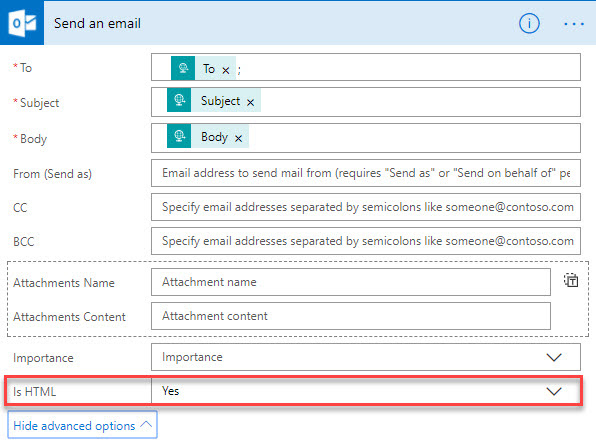
Task: Select the Subject dynamic token label
Action: coord(220,101)
